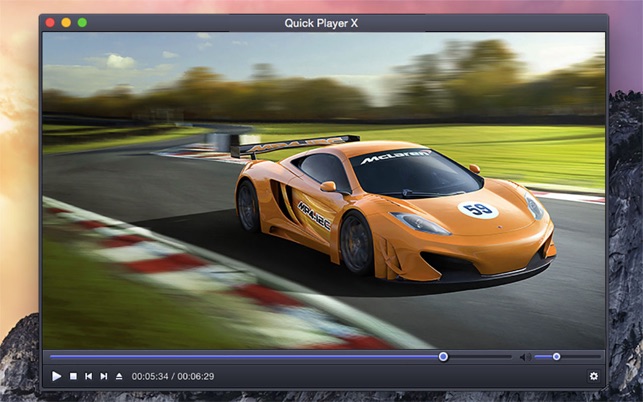Skip to the next track
The height and width of the screenshot is (402, 643).
click(x=103, y=376)
